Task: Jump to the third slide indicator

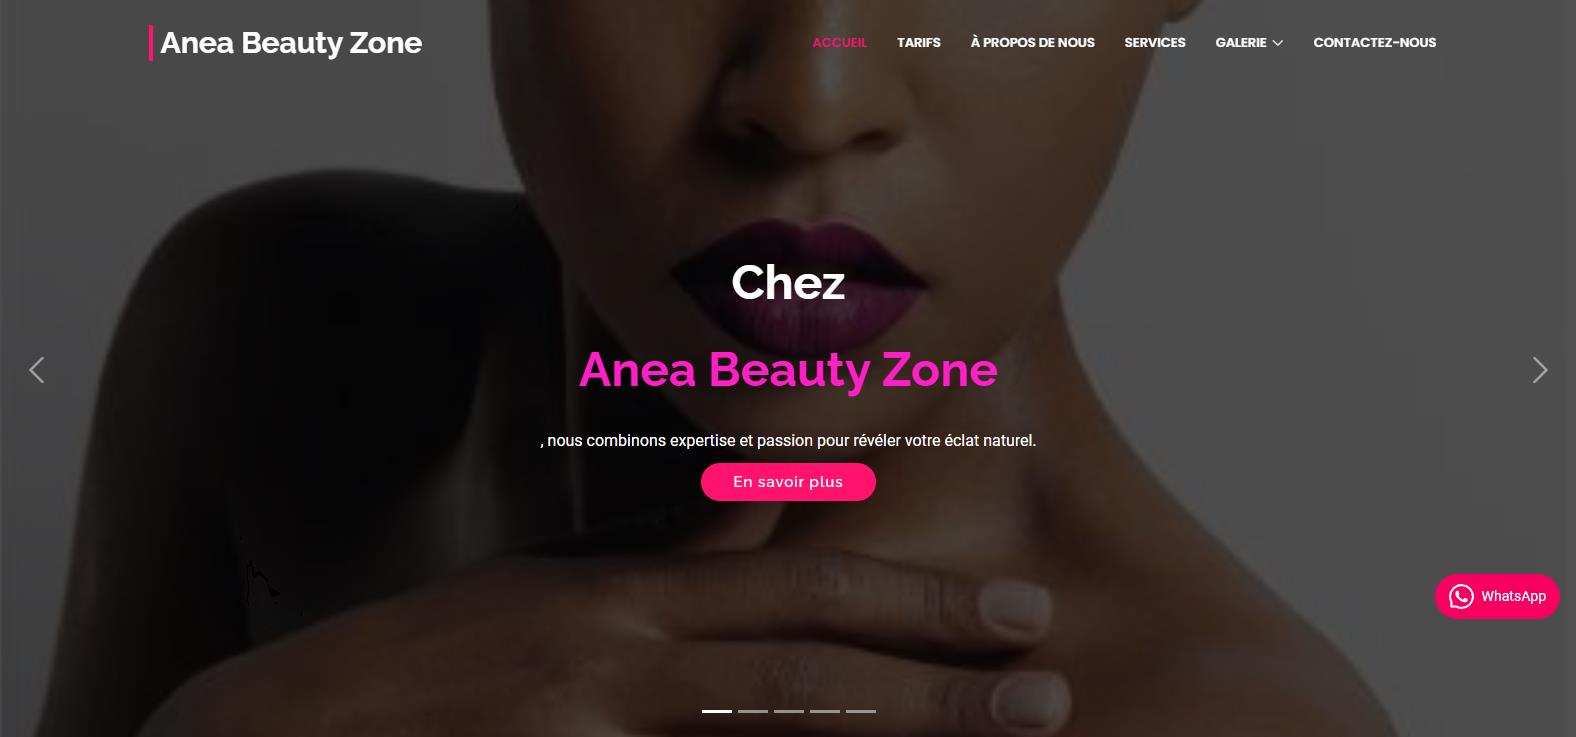Action: (789, 711)
